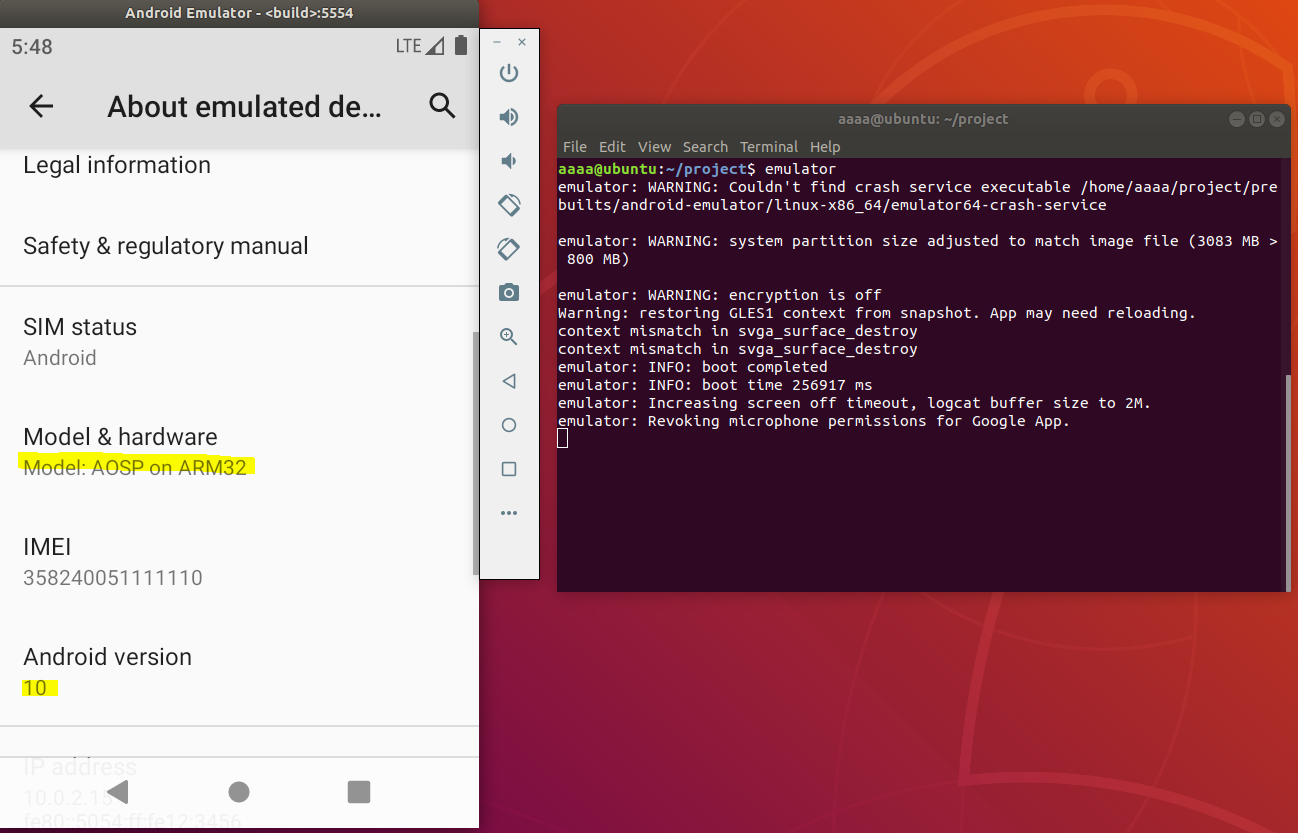Click the terminal window scrollbar
Image resolution: width=1298 pixels, height=833 pixels.
coord(1287,482)
